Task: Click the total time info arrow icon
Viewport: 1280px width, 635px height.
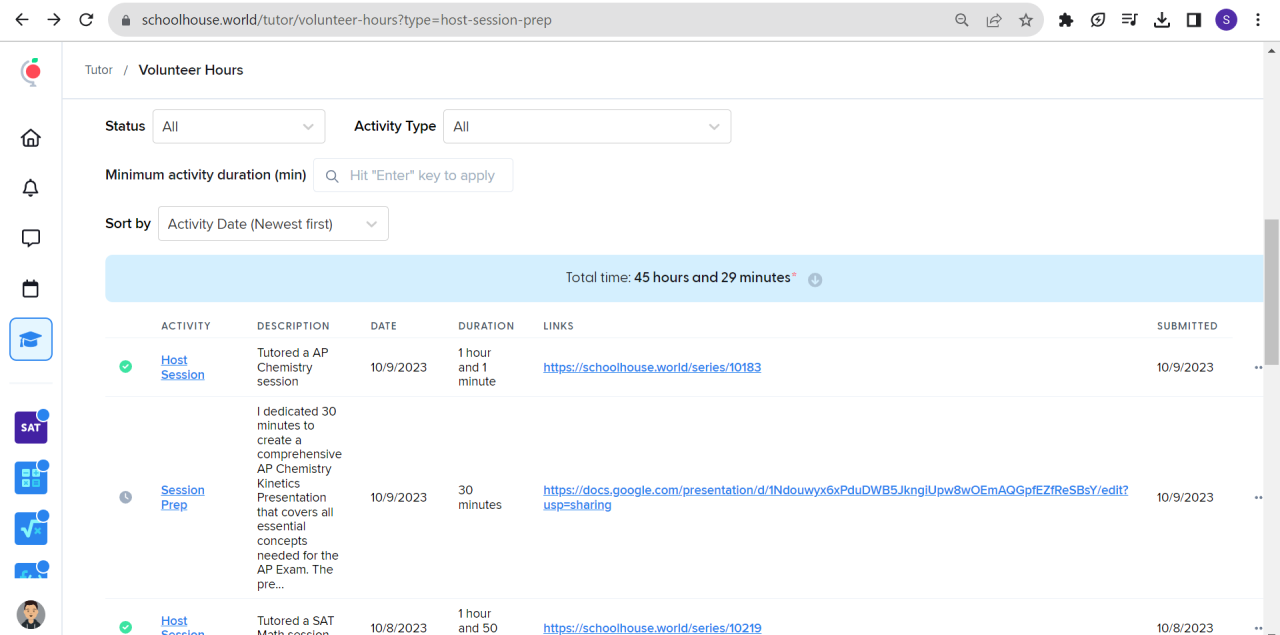Action: (x=815, y=280)
